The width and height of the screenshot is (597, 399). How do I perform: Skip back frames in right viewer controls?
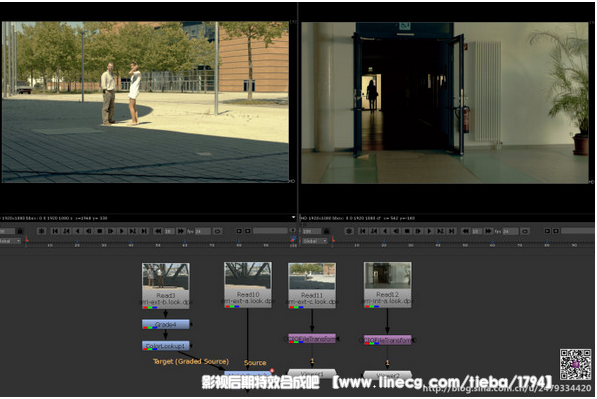466,231
